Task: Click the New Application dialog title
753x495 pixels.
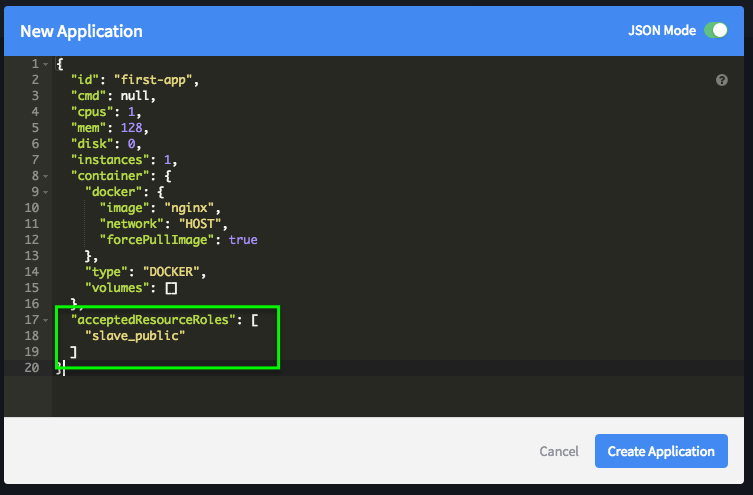Action: [81, 31]
